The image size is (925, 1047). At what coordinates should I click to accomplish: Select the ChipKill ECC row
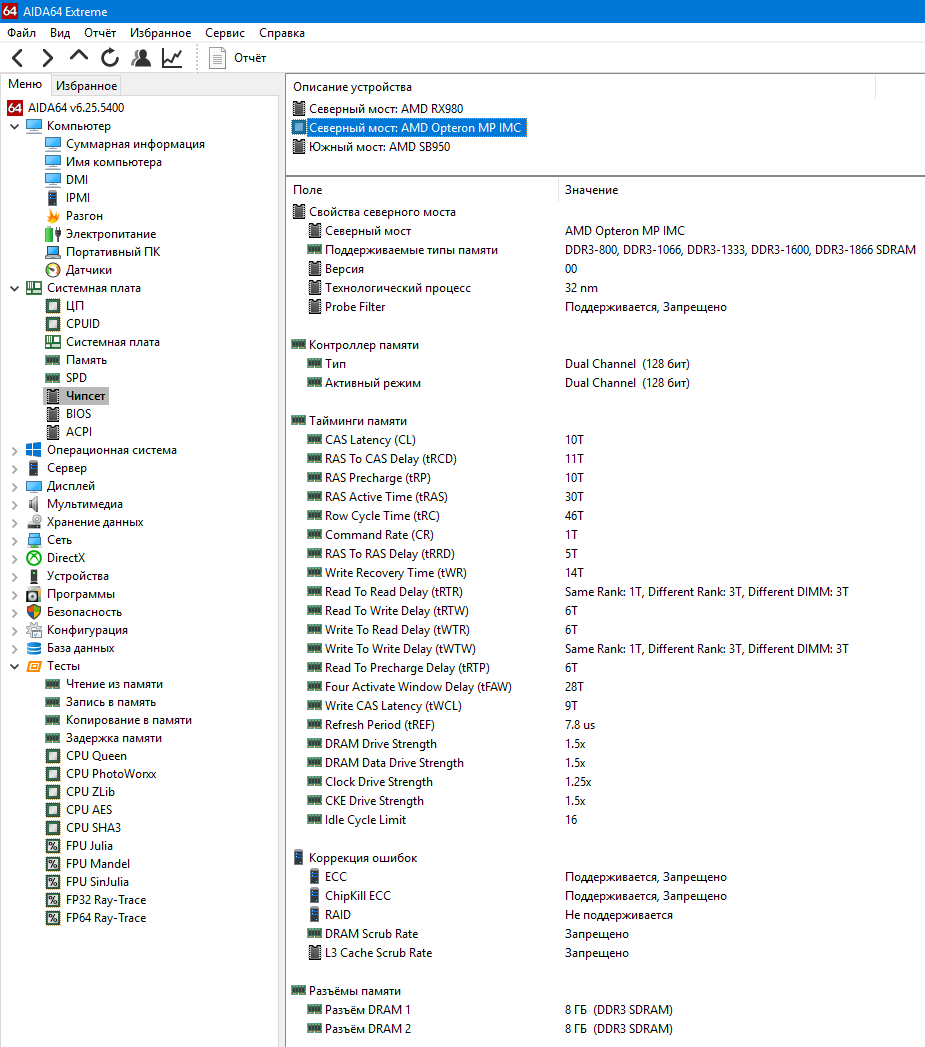pyautogui.click(x=606, y=896)
